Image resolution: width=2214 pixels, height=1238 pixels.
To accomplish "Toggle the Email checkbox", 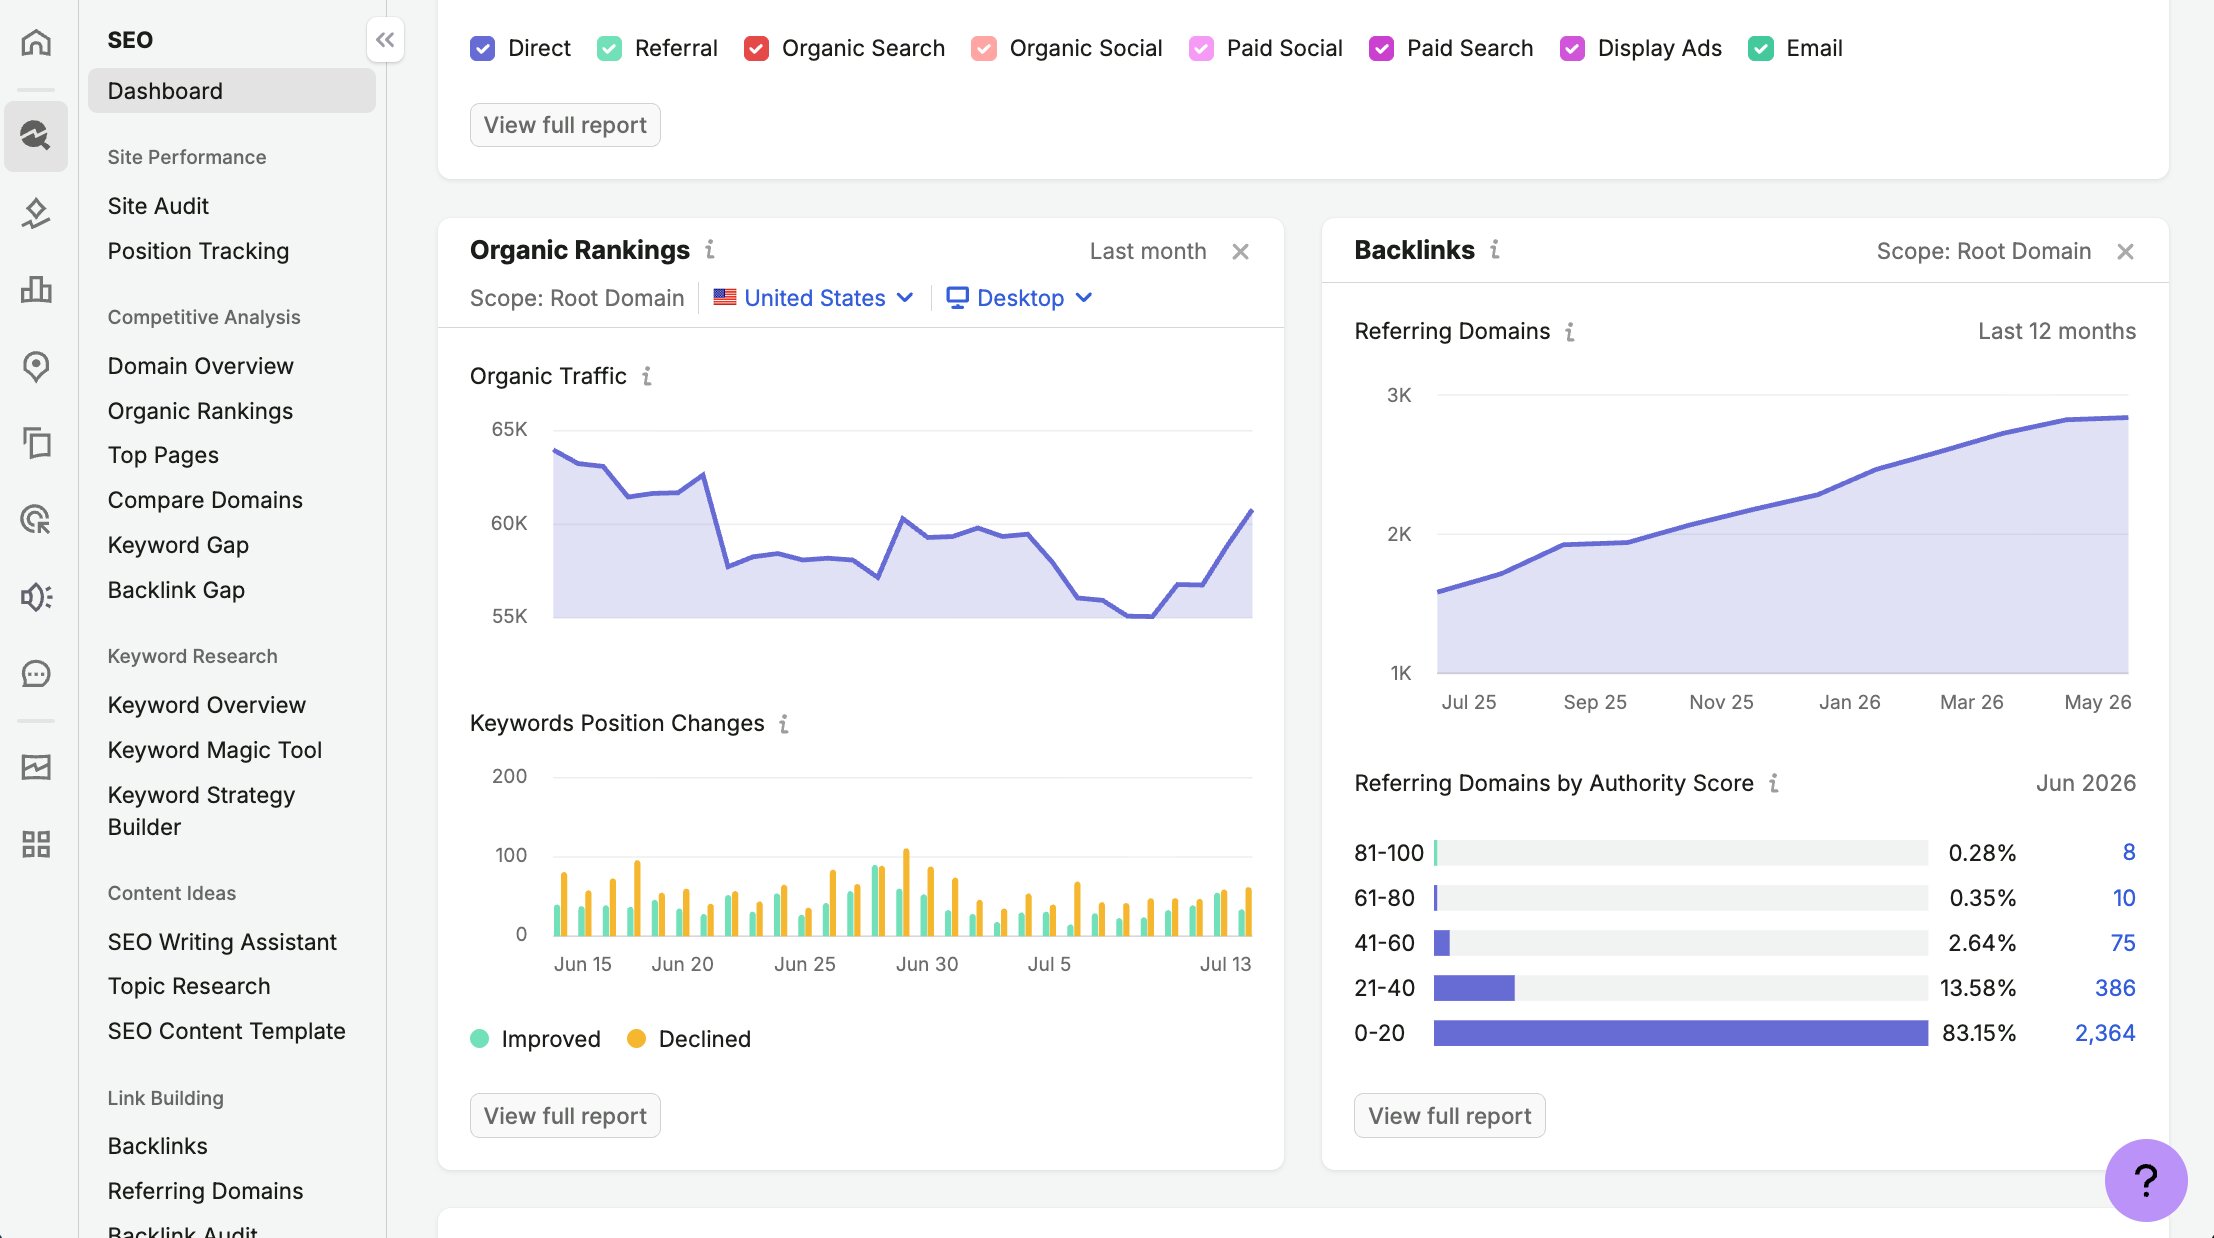I will tap(1761, 48).
